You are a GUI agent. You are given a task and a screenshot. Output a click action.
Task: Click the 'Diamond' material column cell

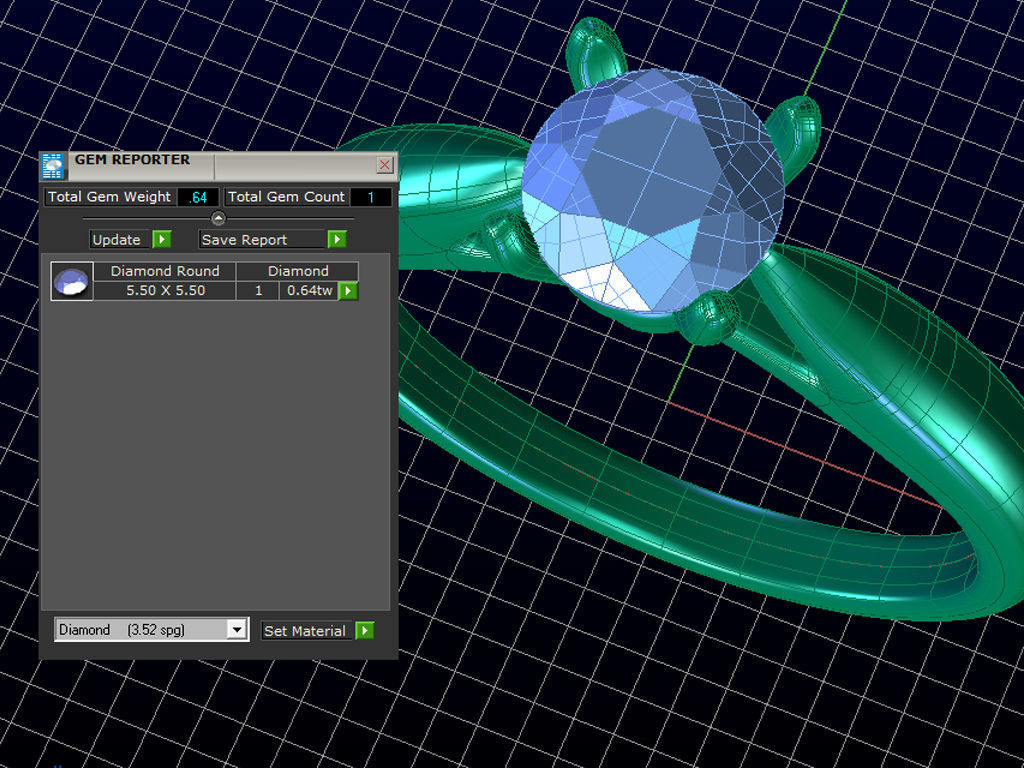click(298, 271)
